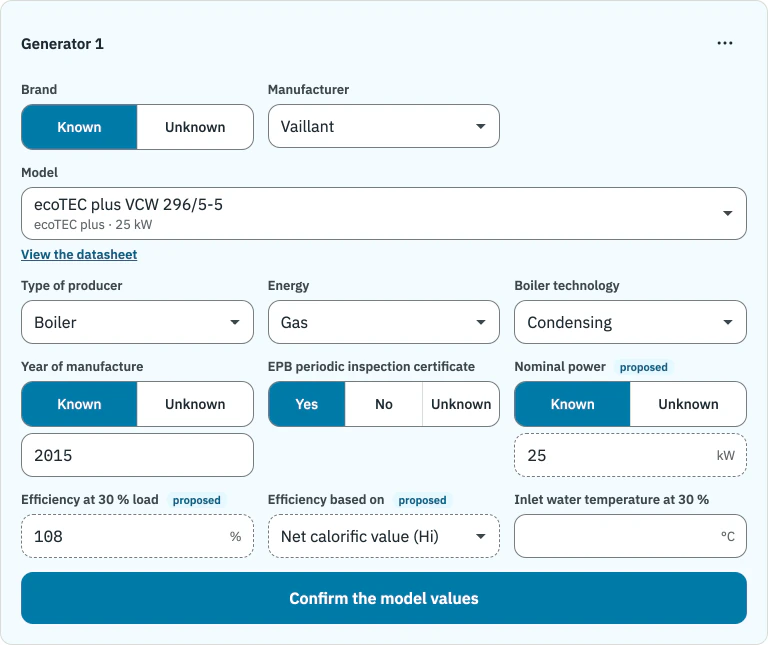
Task: Set Brand to Known
Action: 79,127
